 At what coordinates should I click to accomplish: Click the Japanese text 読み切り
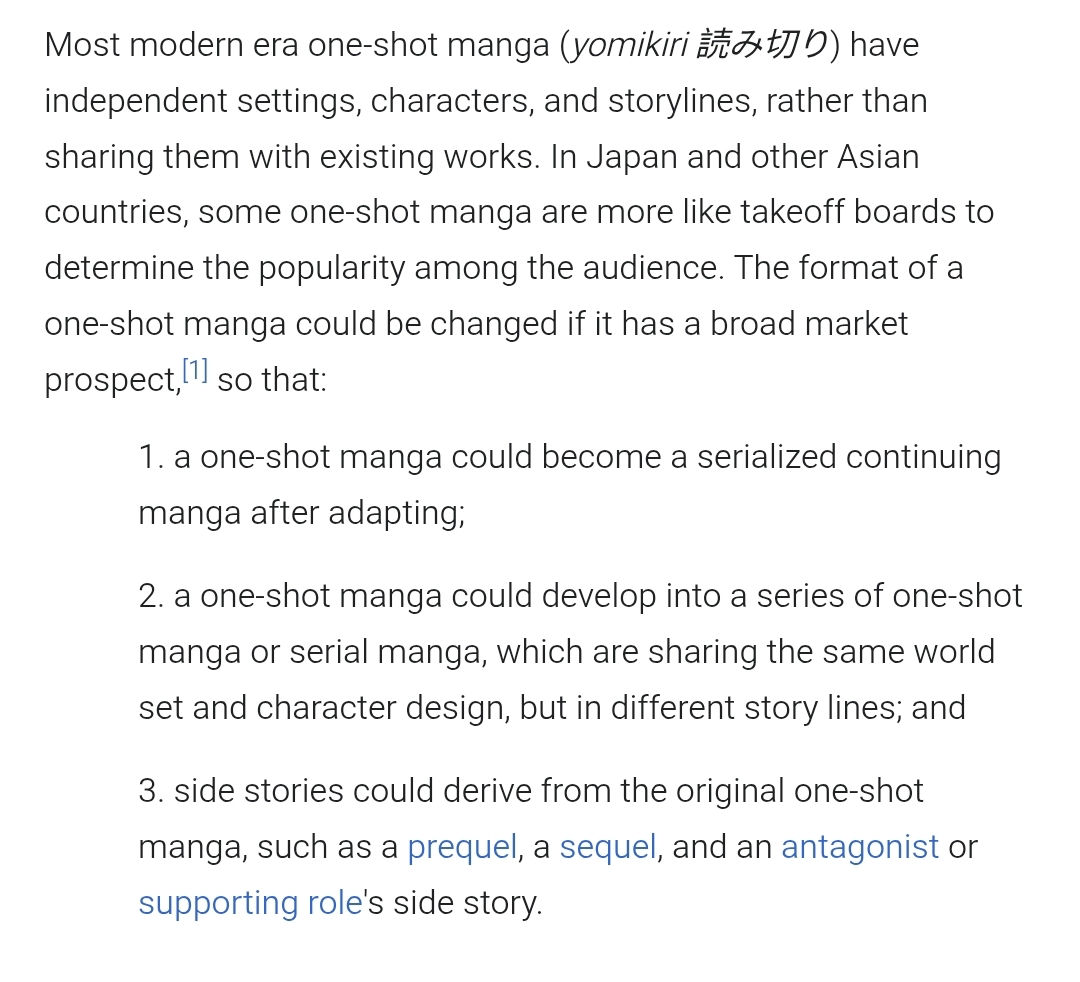tap(762, 45)
